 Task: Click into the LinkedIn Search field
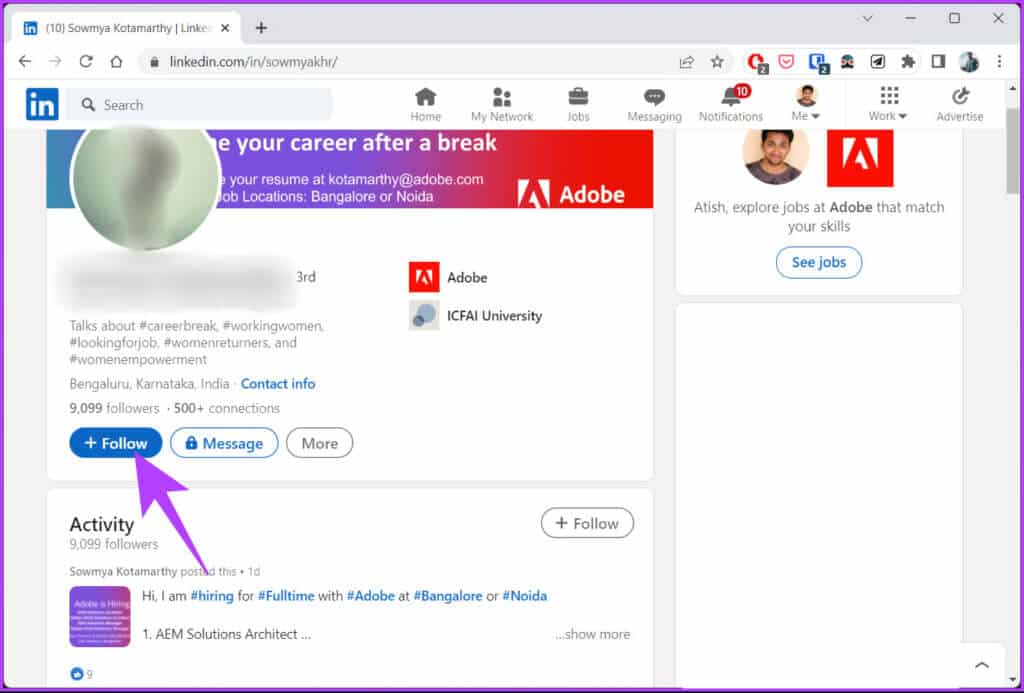(200, 105)
